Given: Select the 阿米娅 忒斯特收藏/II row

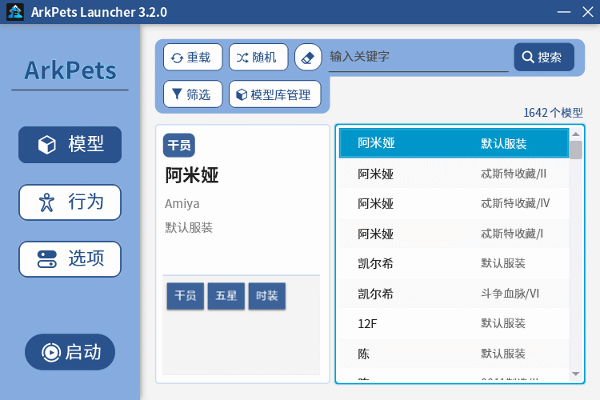Looking at the screenshot, I should point(454,174).
